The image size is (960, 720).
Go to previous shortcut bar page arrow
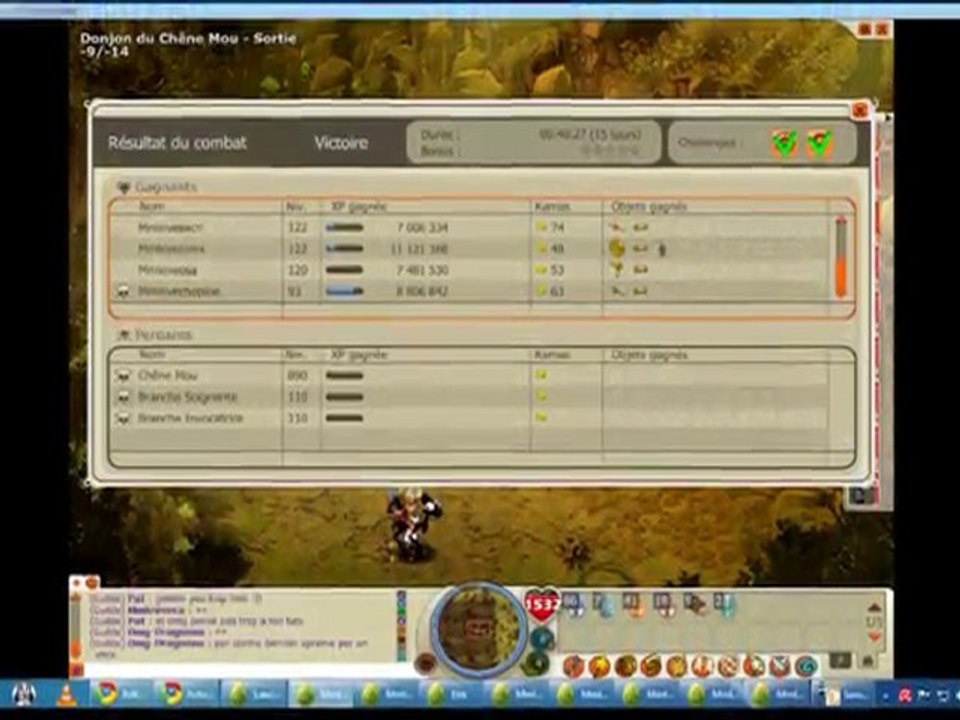click(x=874, y=607)
